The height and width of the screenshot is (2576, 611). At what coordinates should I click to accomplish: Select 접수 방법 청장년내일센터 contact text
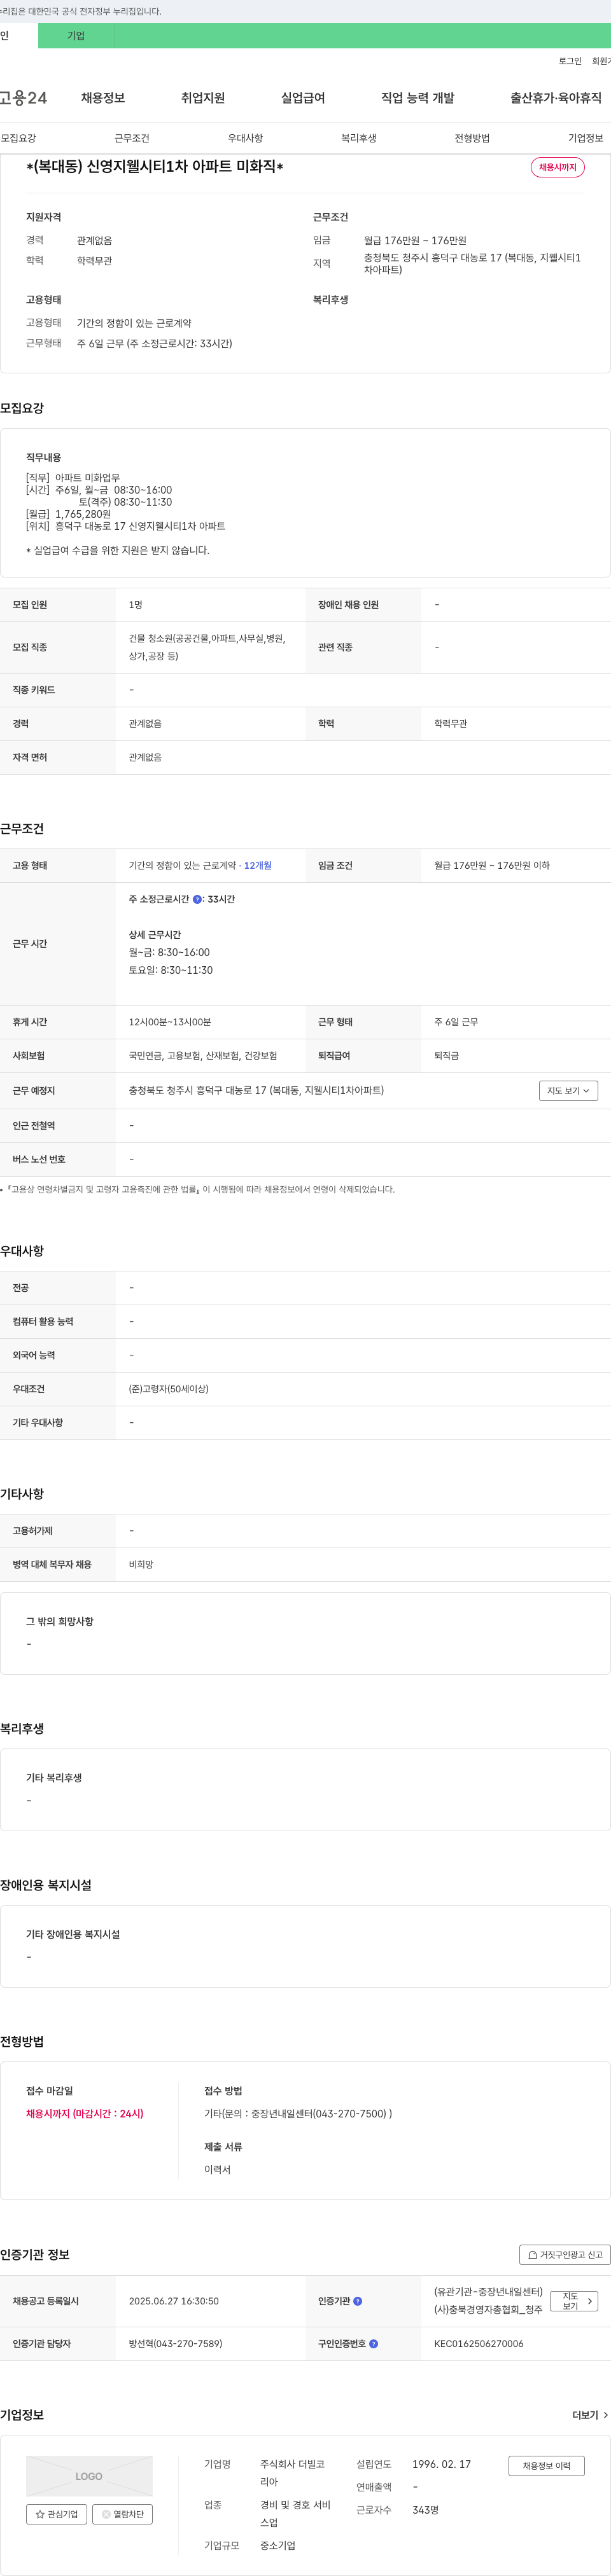tap(298, 2113)
